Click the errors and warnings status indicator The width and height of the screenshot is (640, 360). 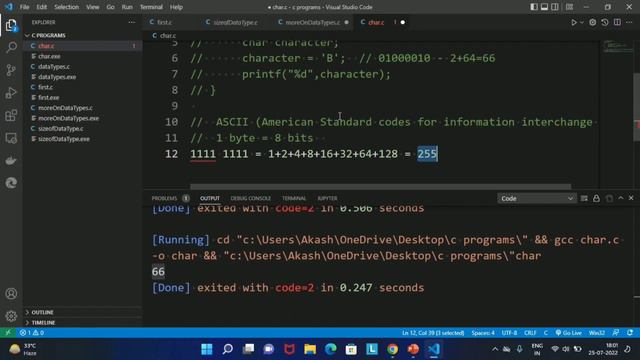(x=32, y=333)
